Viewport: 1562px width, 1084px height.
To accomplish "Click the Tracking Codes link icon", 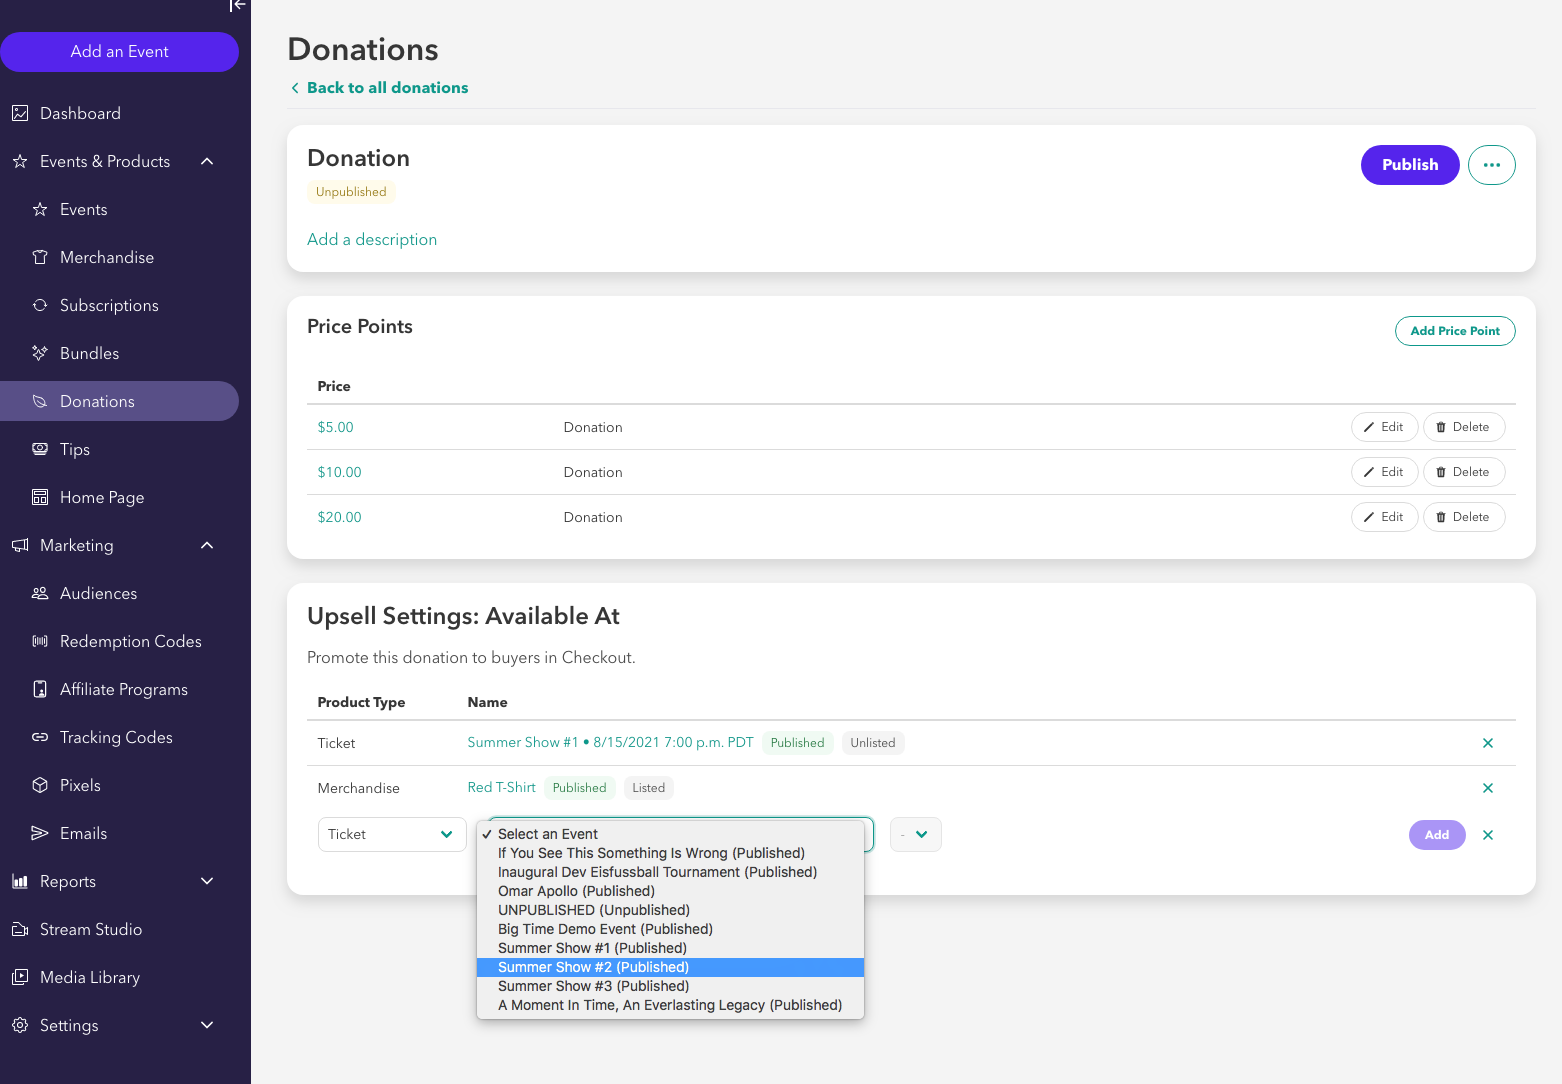I will (40, 738).
